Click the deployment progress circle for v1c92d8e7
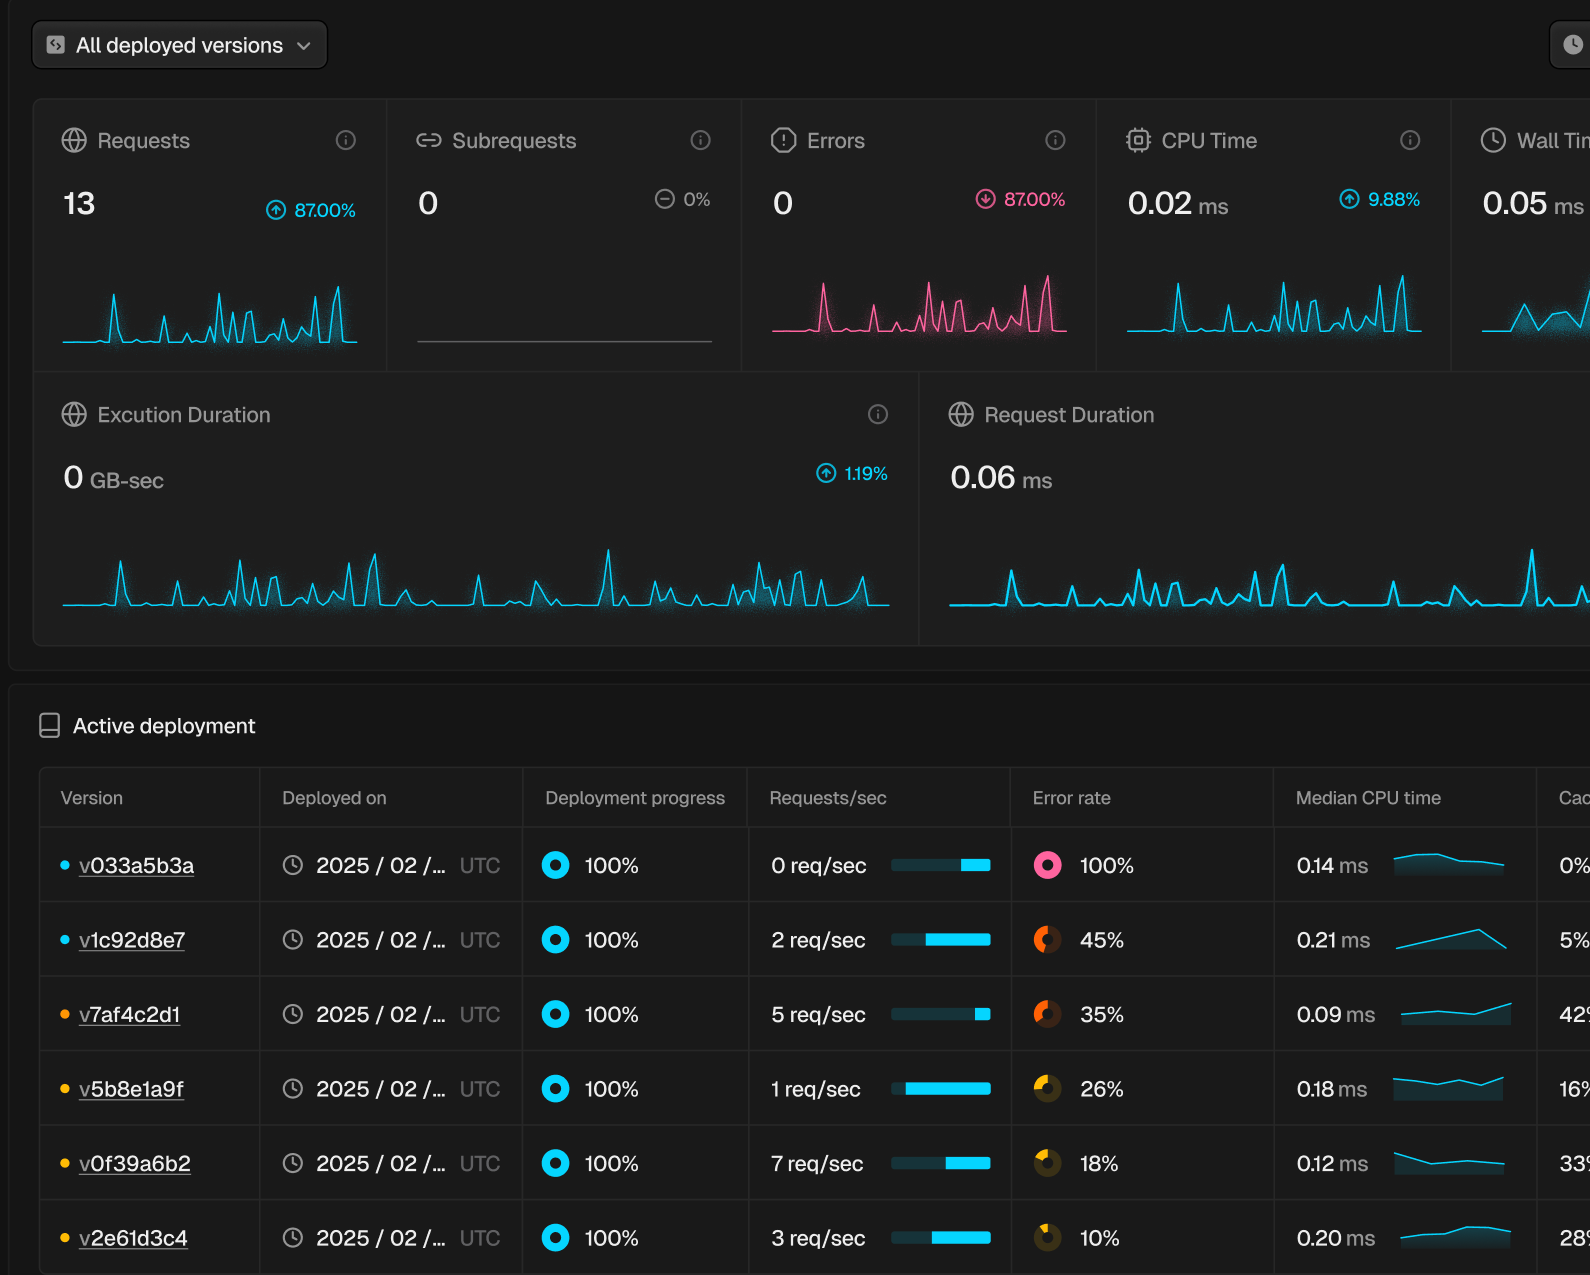Screen dimensions: 1590x1275 [x=555, y=940]
